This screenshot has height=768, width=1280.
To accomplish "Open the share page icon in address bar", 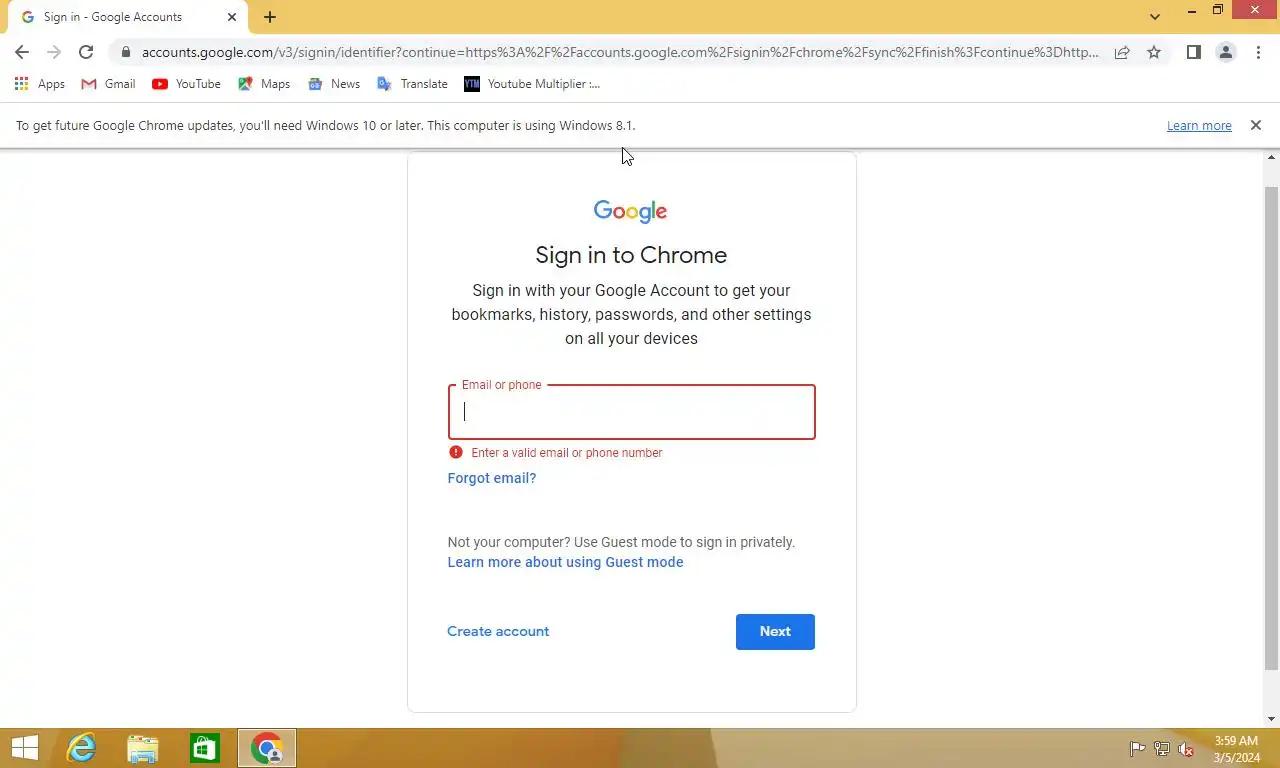I will [x=1122, y=52].
